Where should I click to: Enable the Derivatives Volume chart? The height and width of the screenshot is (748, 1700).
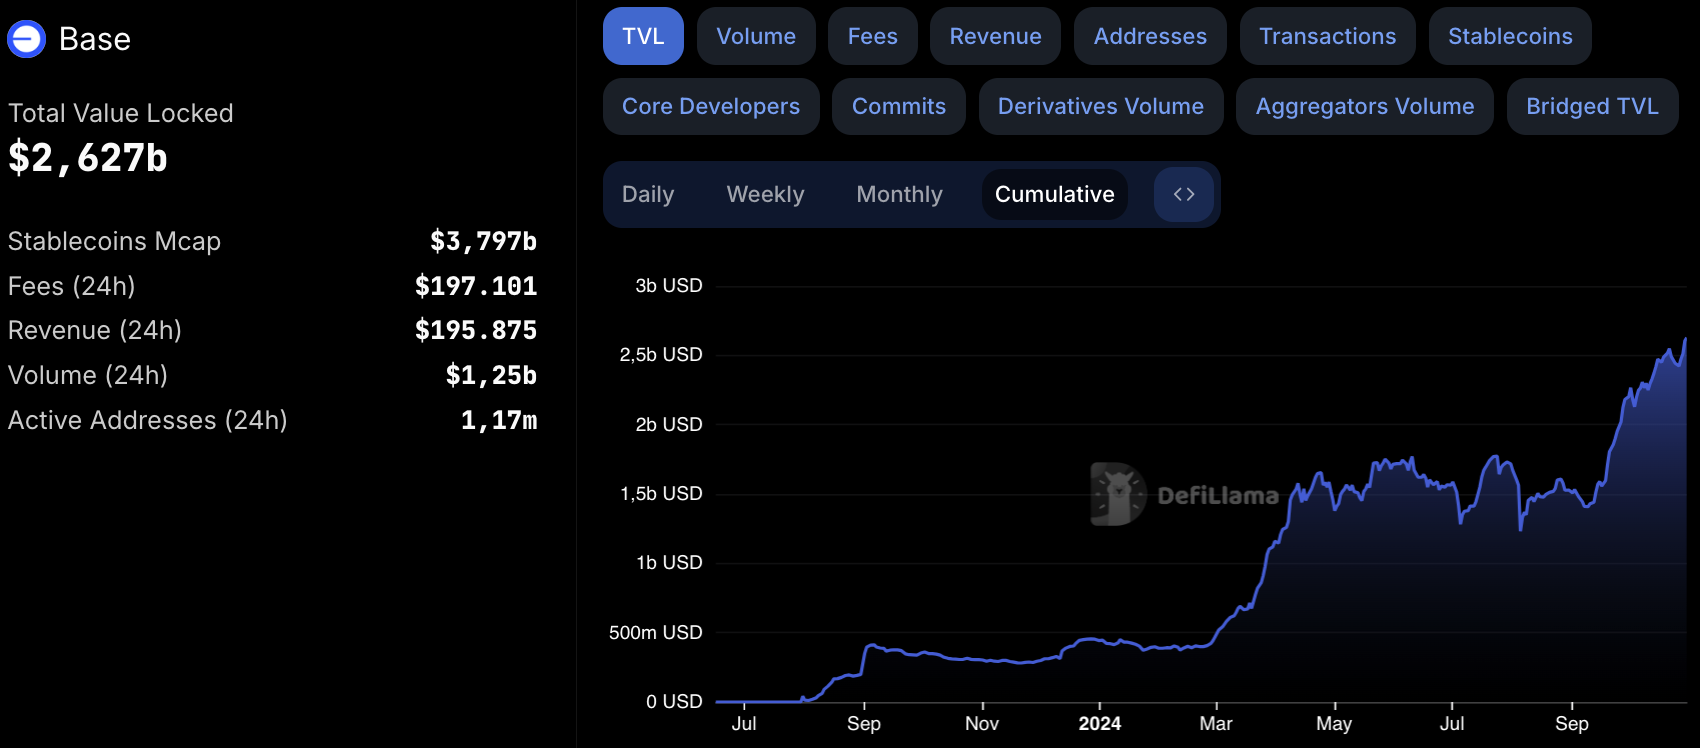pos(1101,106)
